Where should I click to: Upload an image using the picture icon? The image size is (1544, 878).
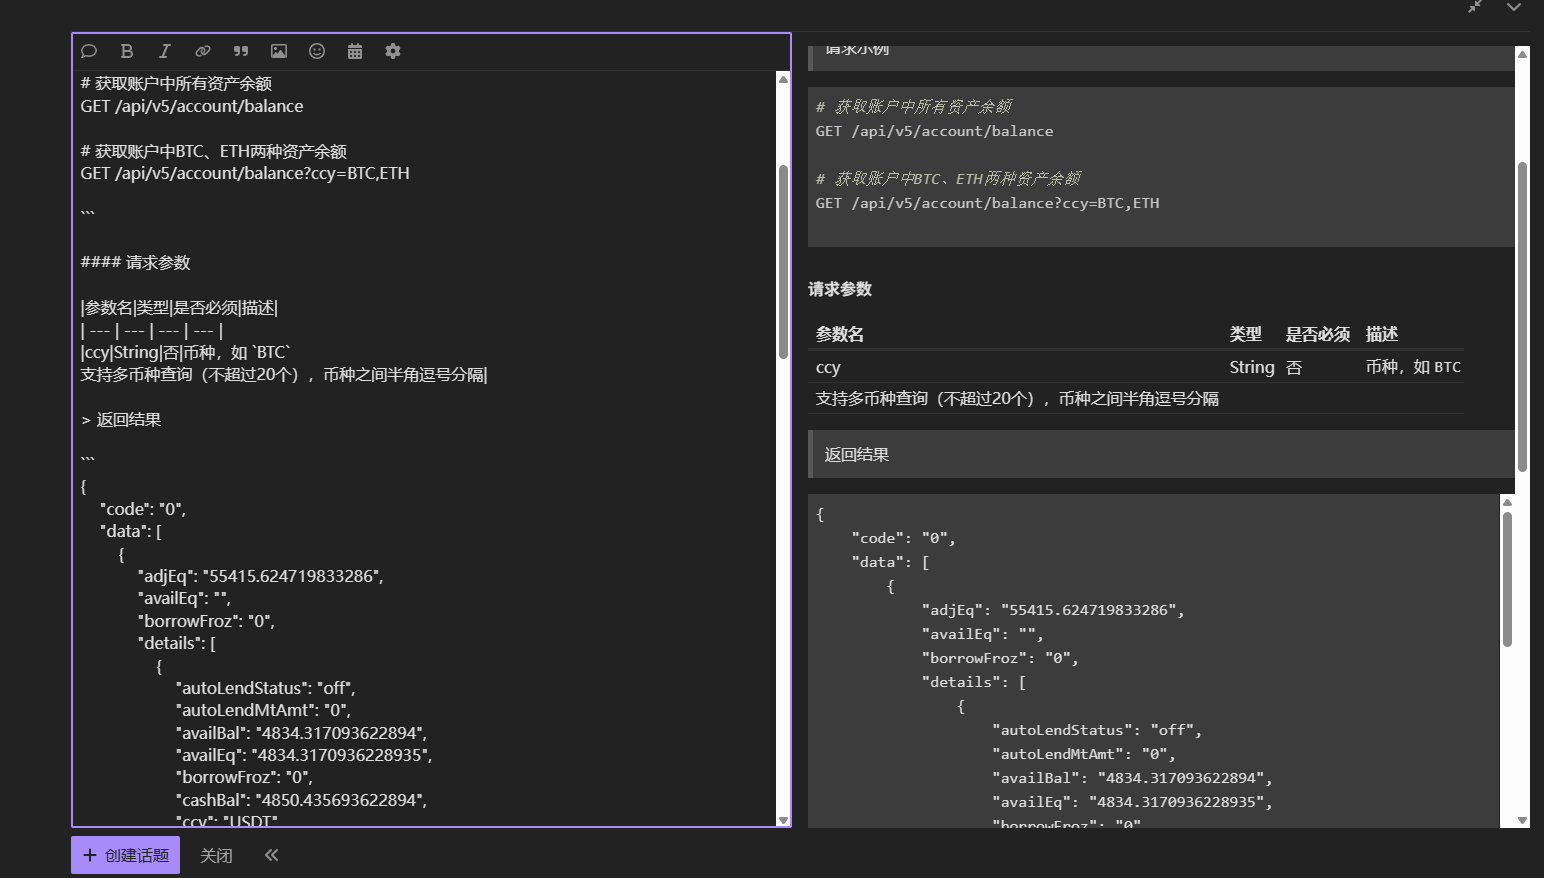point(279,51)
